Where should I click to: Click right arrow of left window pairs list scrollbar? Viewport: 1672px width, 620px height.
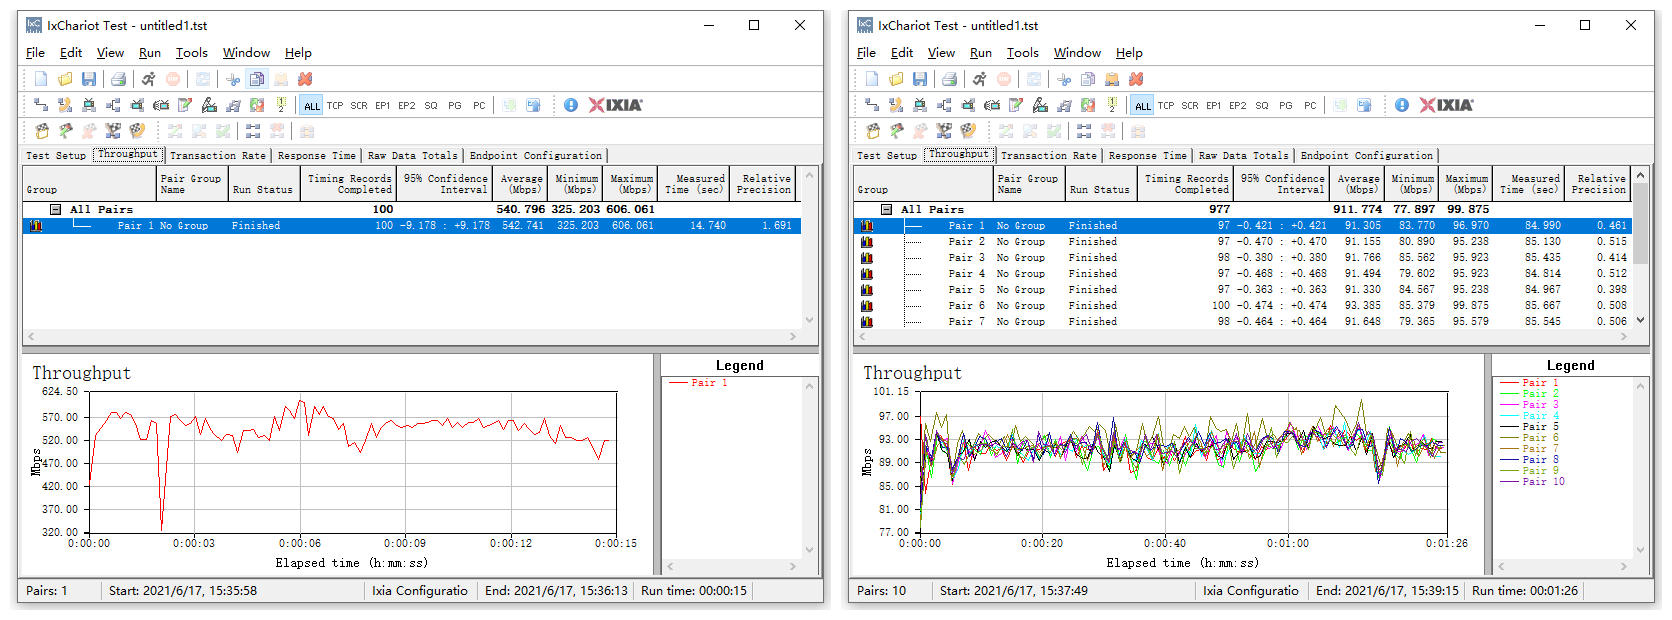pyautogui.click(x=793, y=337)
